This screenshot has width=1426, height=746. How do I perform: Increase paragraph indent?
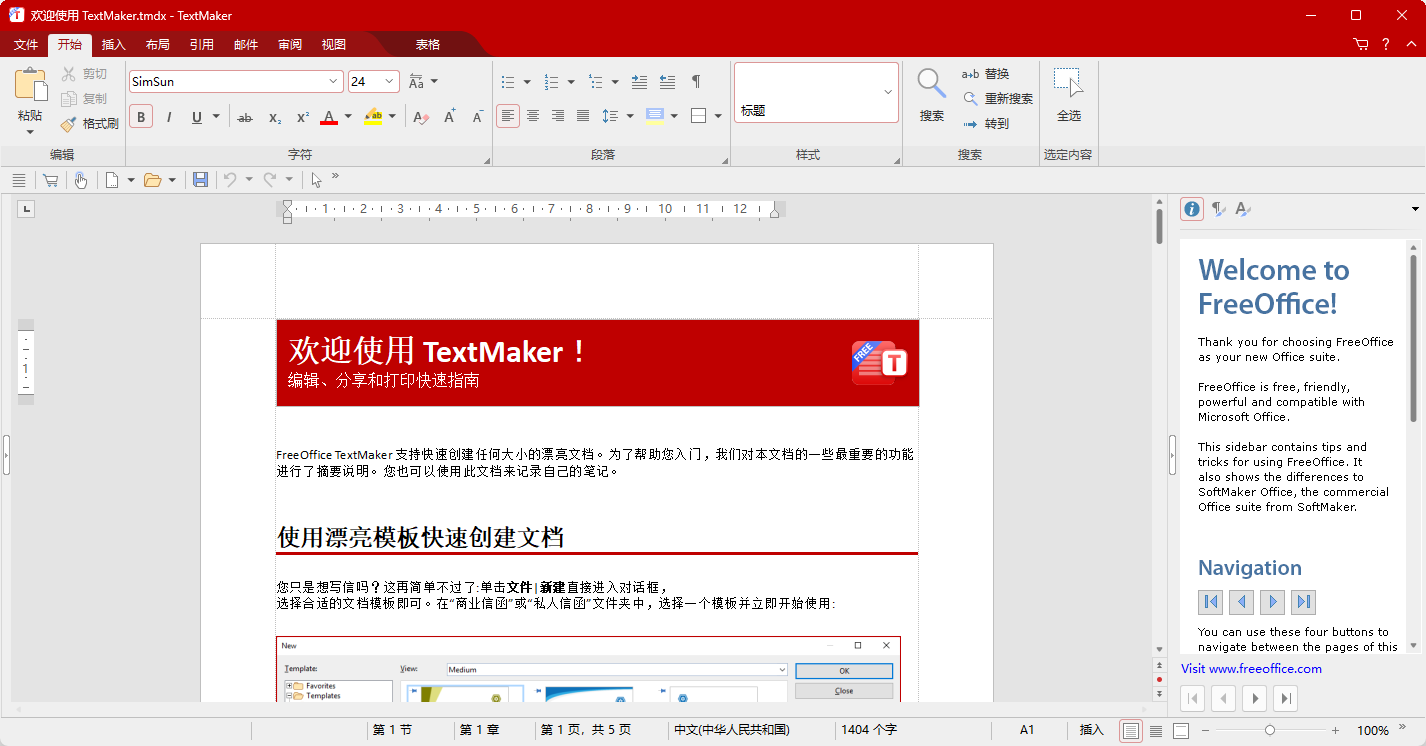point(639,82)
